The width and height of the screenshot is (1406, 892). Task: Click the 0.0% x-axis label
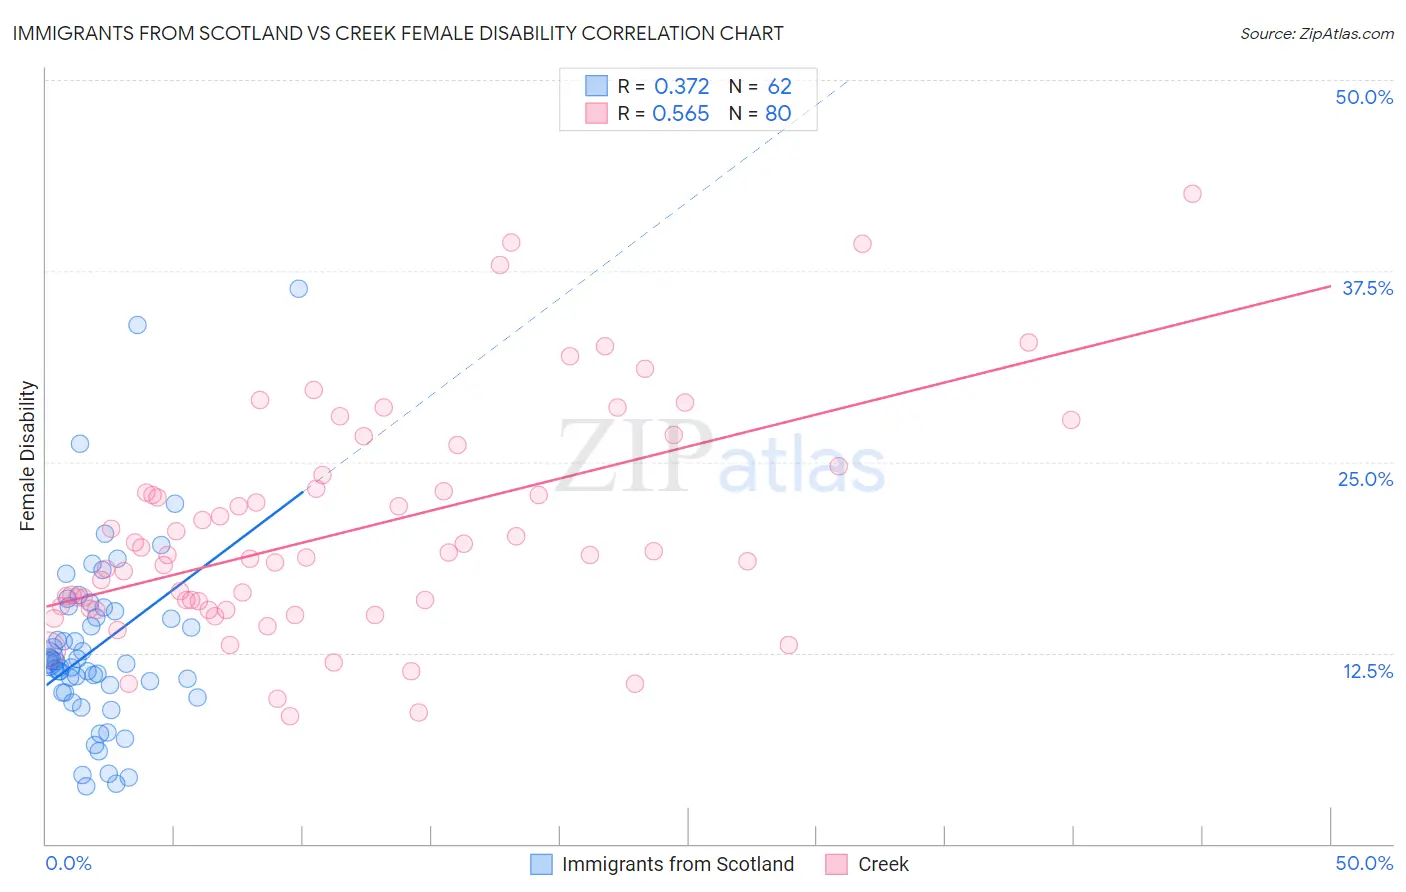click(x=68, y=863)
